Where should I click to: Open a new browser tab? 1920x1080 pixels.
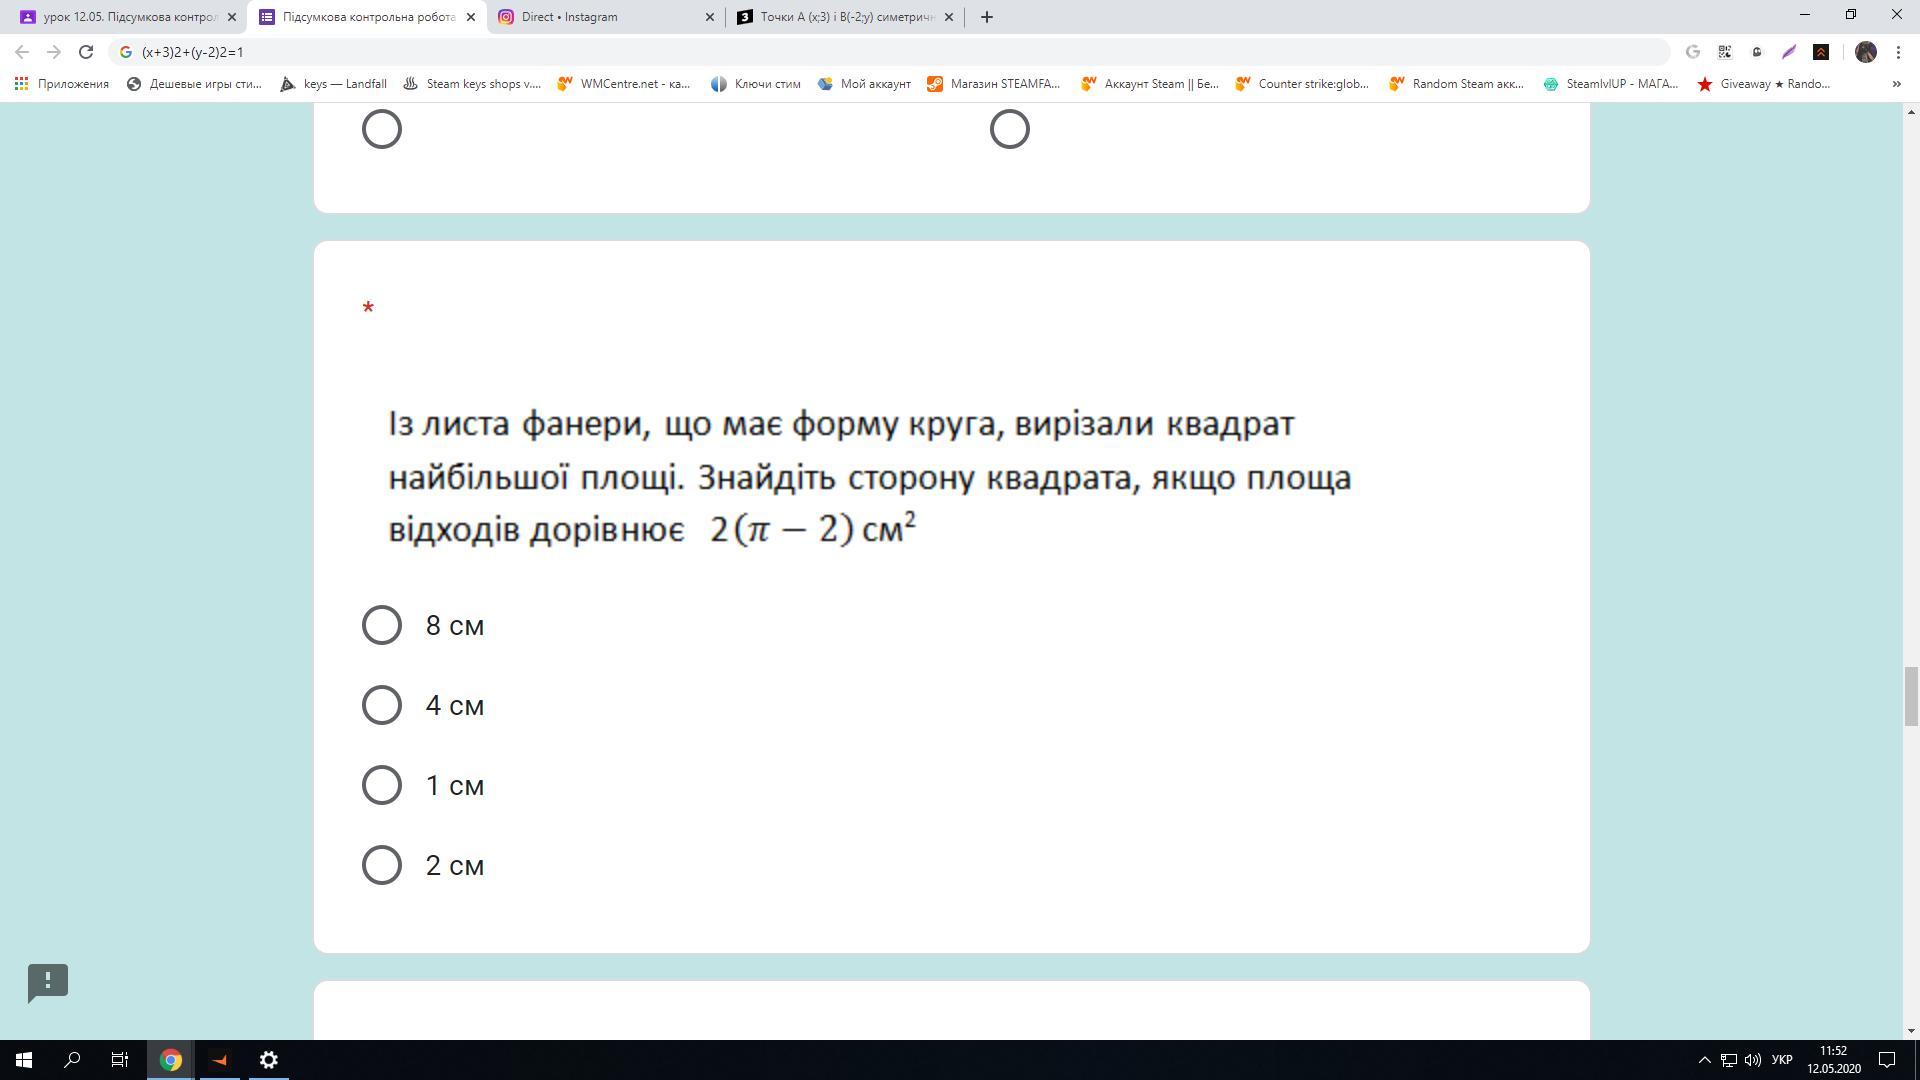coord(986,17)
